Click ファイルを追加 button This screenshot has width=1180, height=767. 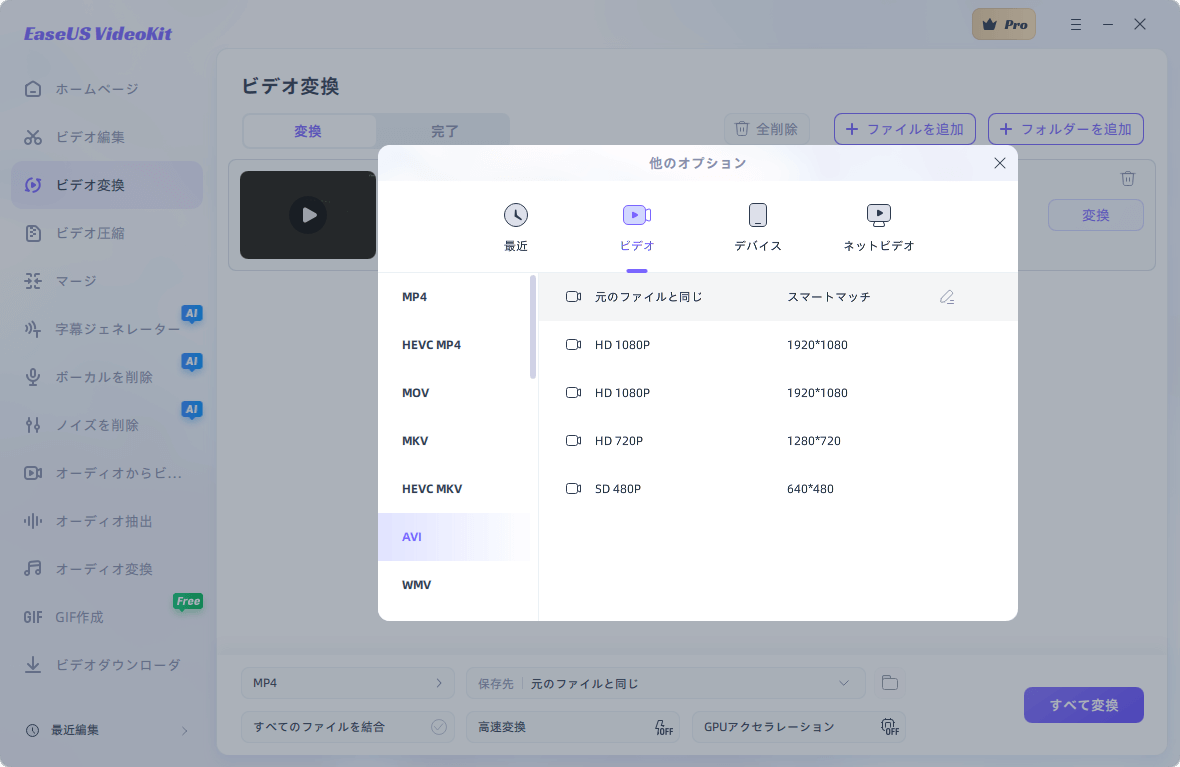click(905, 129)
